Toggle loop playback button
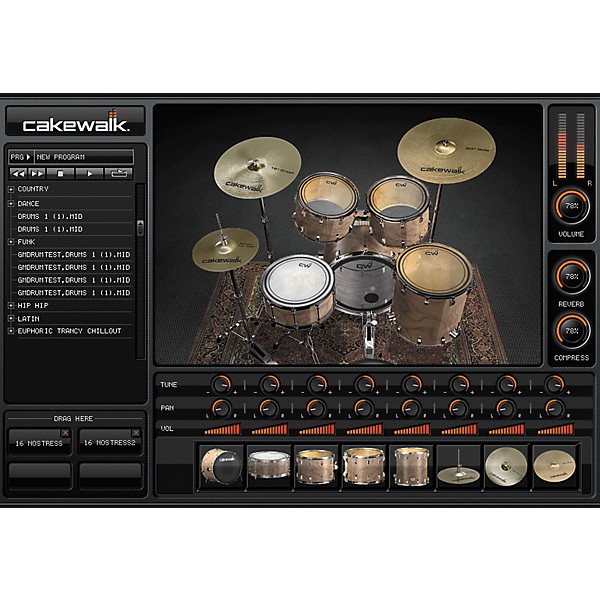This screenshot has height=600, width=600. coord(119,174)
